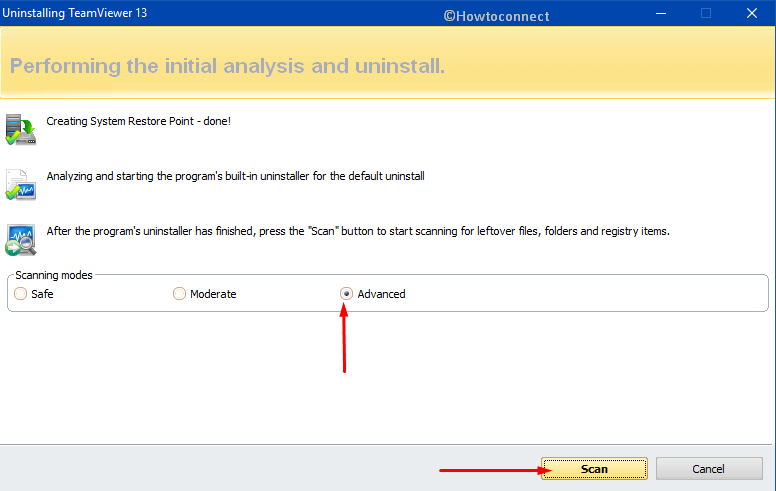This screenshot has height=491, width=776.
Task: Minimize the Uninstalling TeamViewer 13 window
Action: coord(661,13)
